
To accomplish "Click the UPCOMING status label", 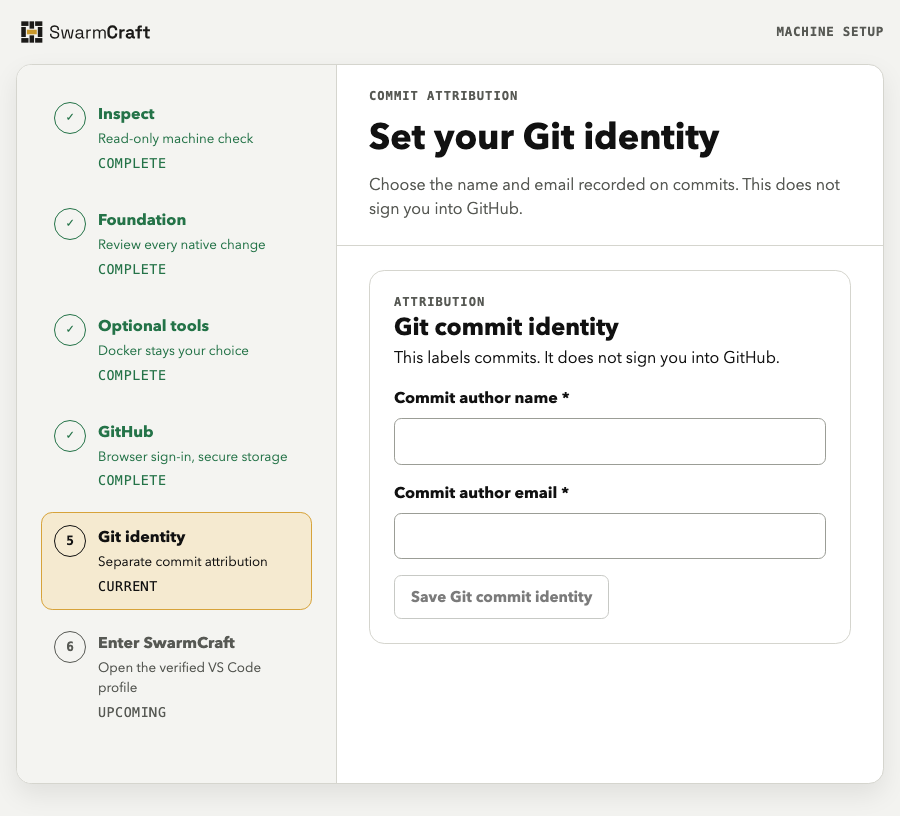I will click(x=132, y=712).
